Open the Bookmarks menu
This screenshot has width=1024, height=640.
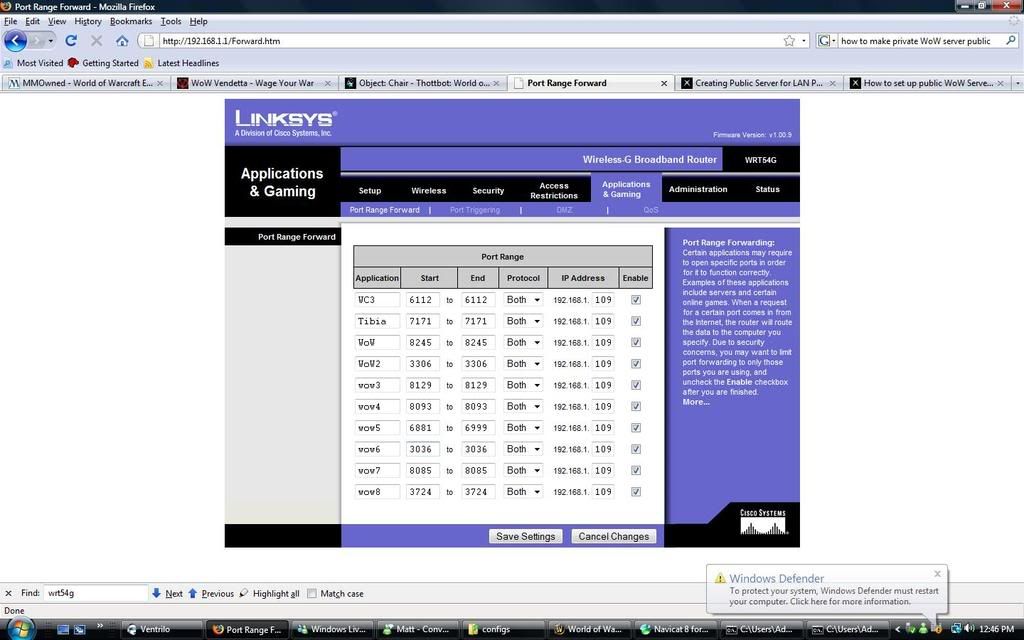pos(131,21)
